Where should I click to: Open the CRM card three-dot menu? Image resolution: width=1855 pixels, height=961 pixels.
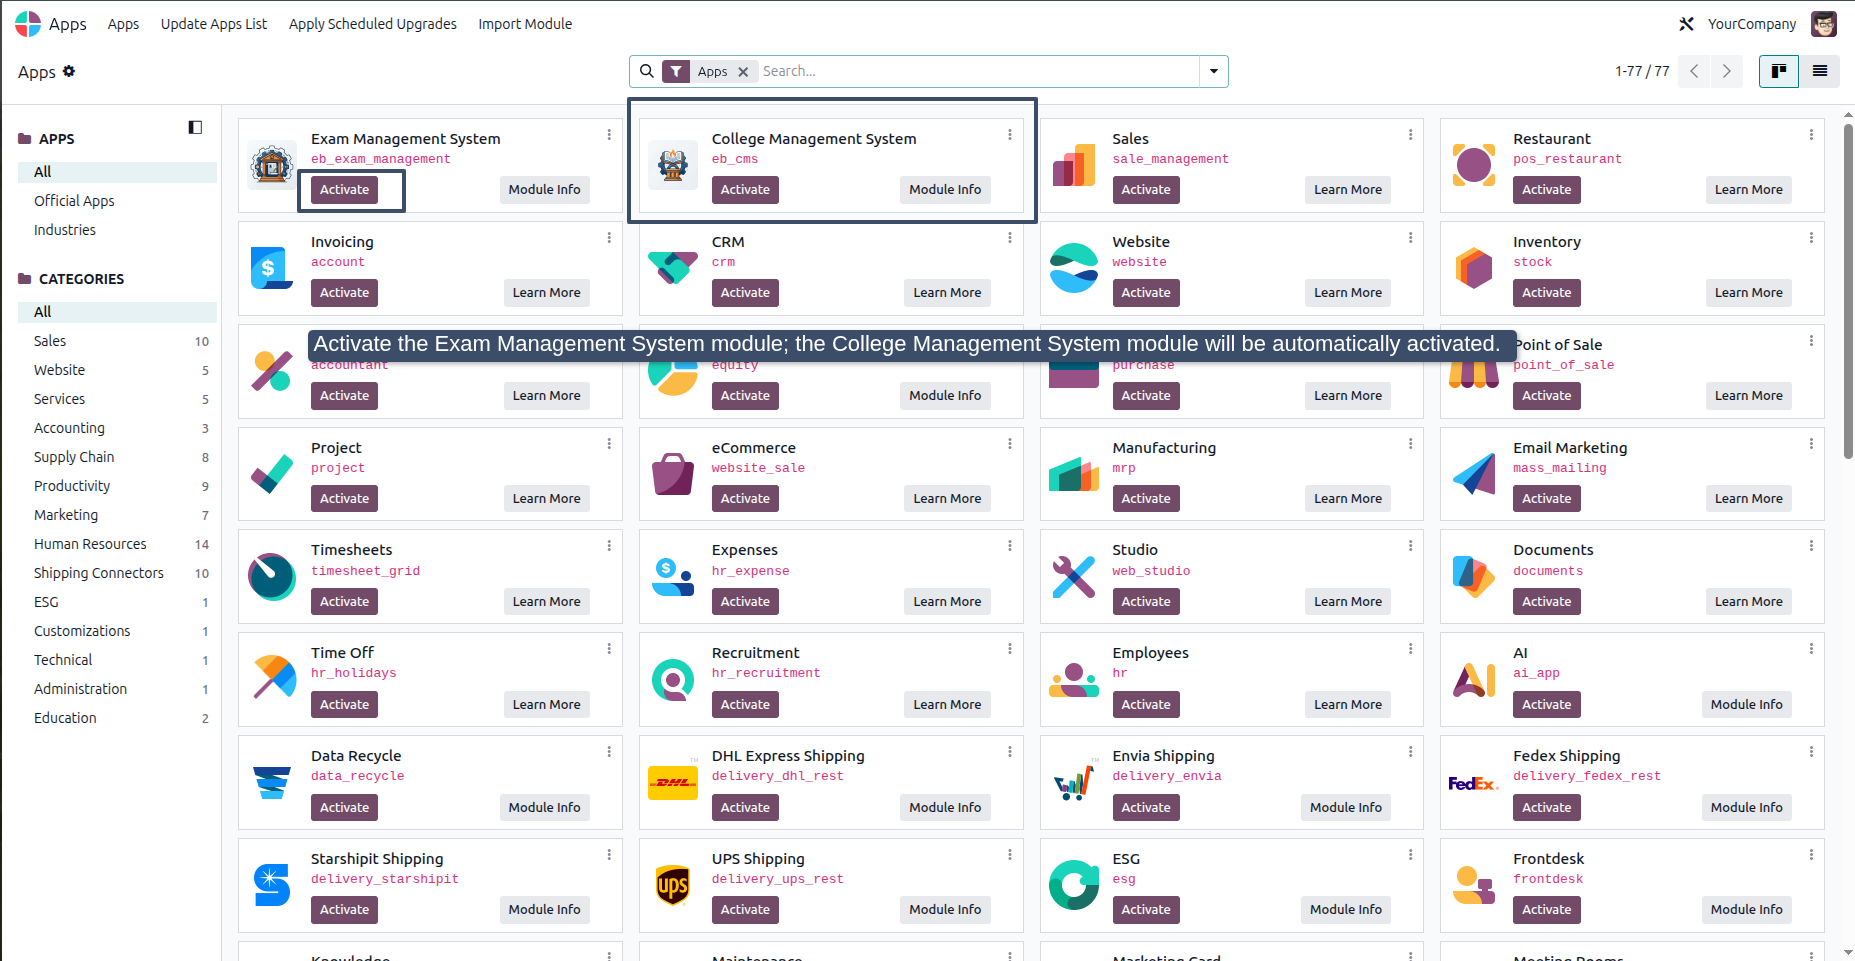[1010, 237]
